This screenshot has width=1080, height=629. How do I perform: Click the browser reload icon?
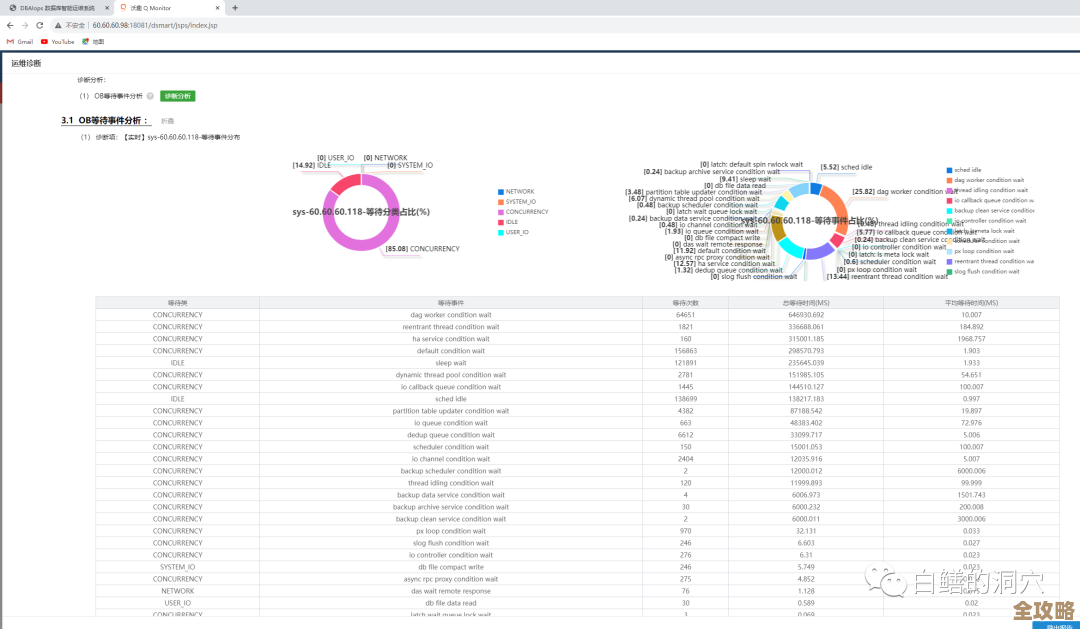click(39, 25)
